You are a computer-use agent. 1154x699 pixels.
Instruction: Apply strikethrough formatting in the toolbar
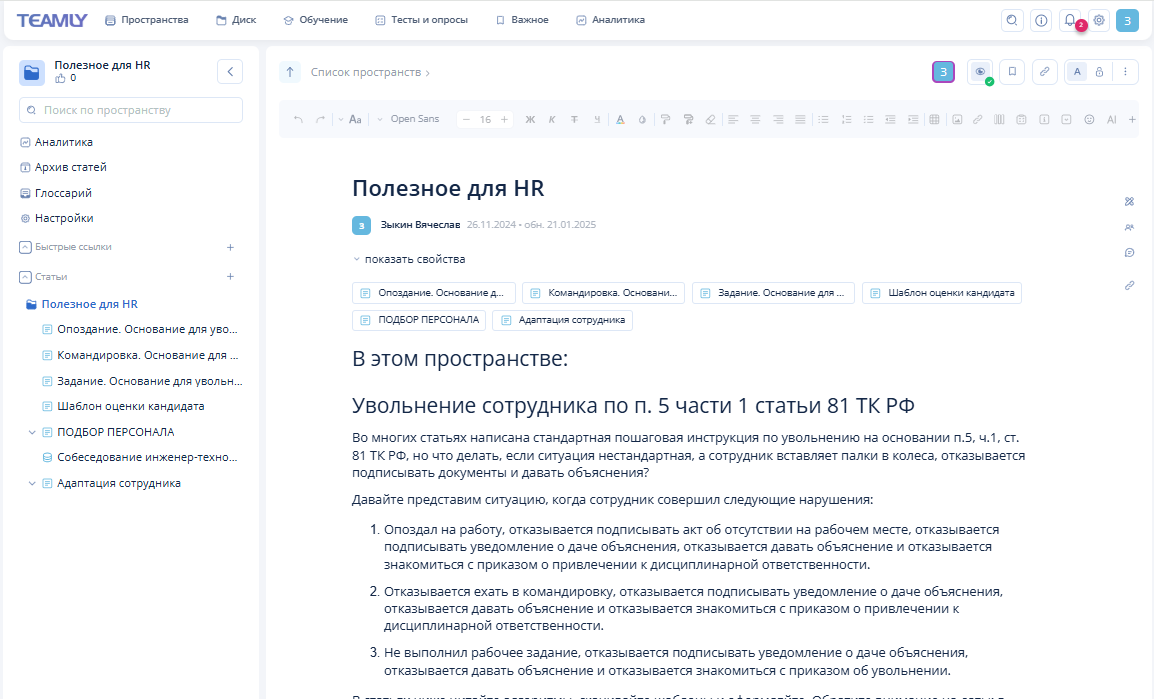click(574, 119)
